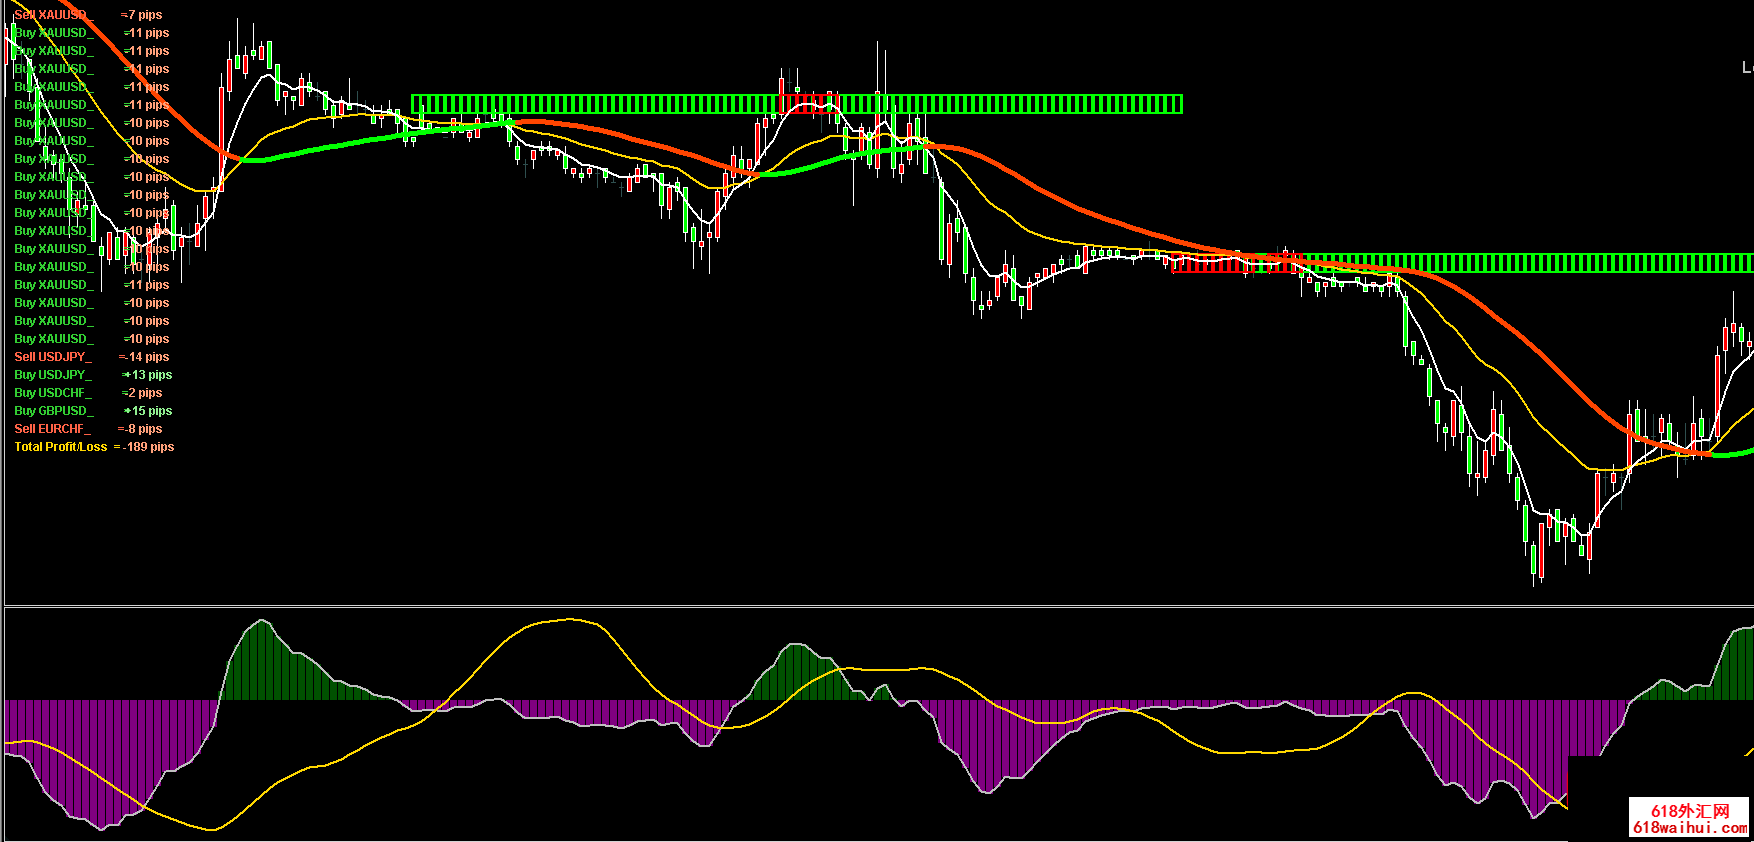Select the Sell EURCHF_ -8 pips row
Viewport: 1754px width, 842px height.
tap(88, 429)
